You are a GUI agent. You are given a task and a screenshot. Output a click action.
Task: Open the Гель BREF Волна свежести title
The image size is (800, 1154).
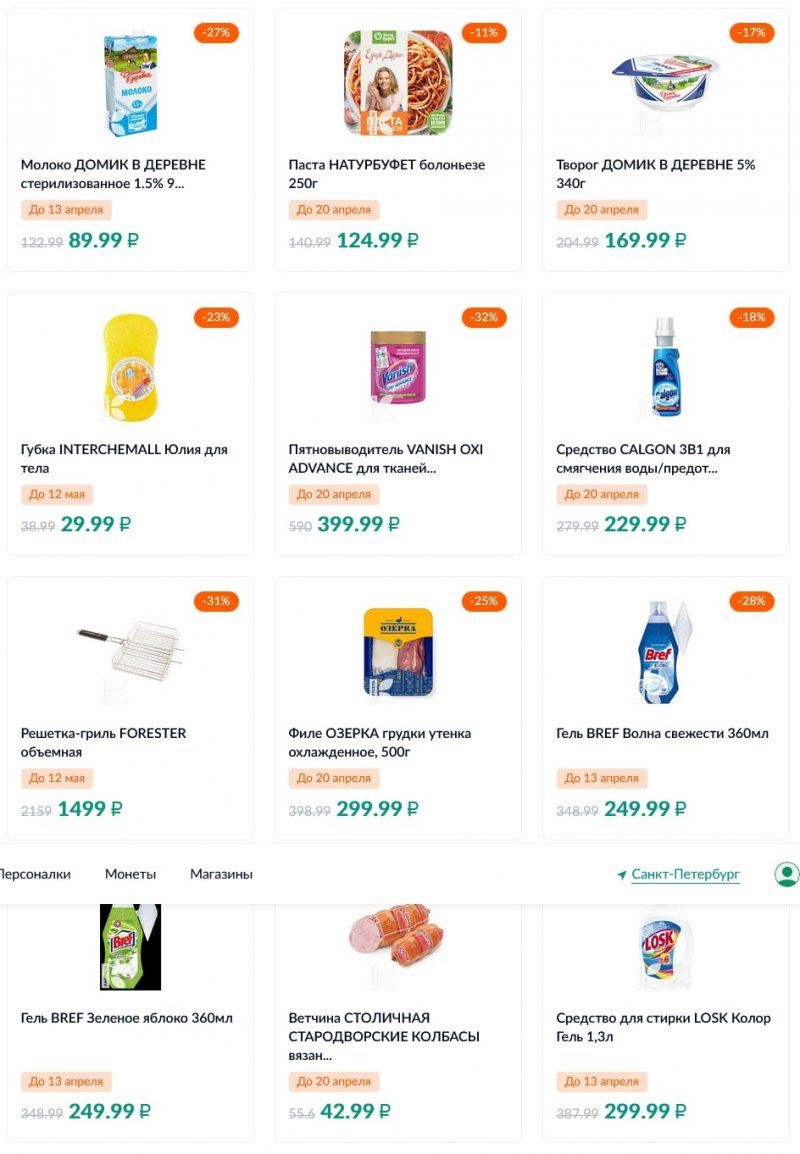[x=662, y=733]
